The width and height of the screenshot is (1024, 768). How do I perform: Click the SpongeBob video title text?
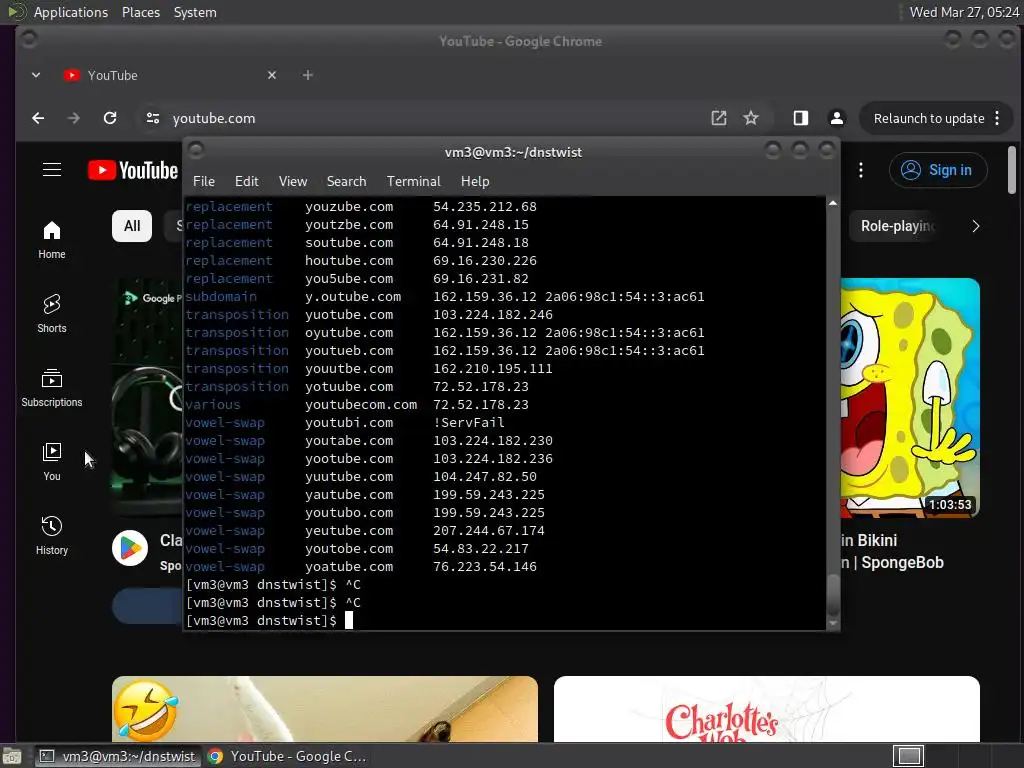892,551
